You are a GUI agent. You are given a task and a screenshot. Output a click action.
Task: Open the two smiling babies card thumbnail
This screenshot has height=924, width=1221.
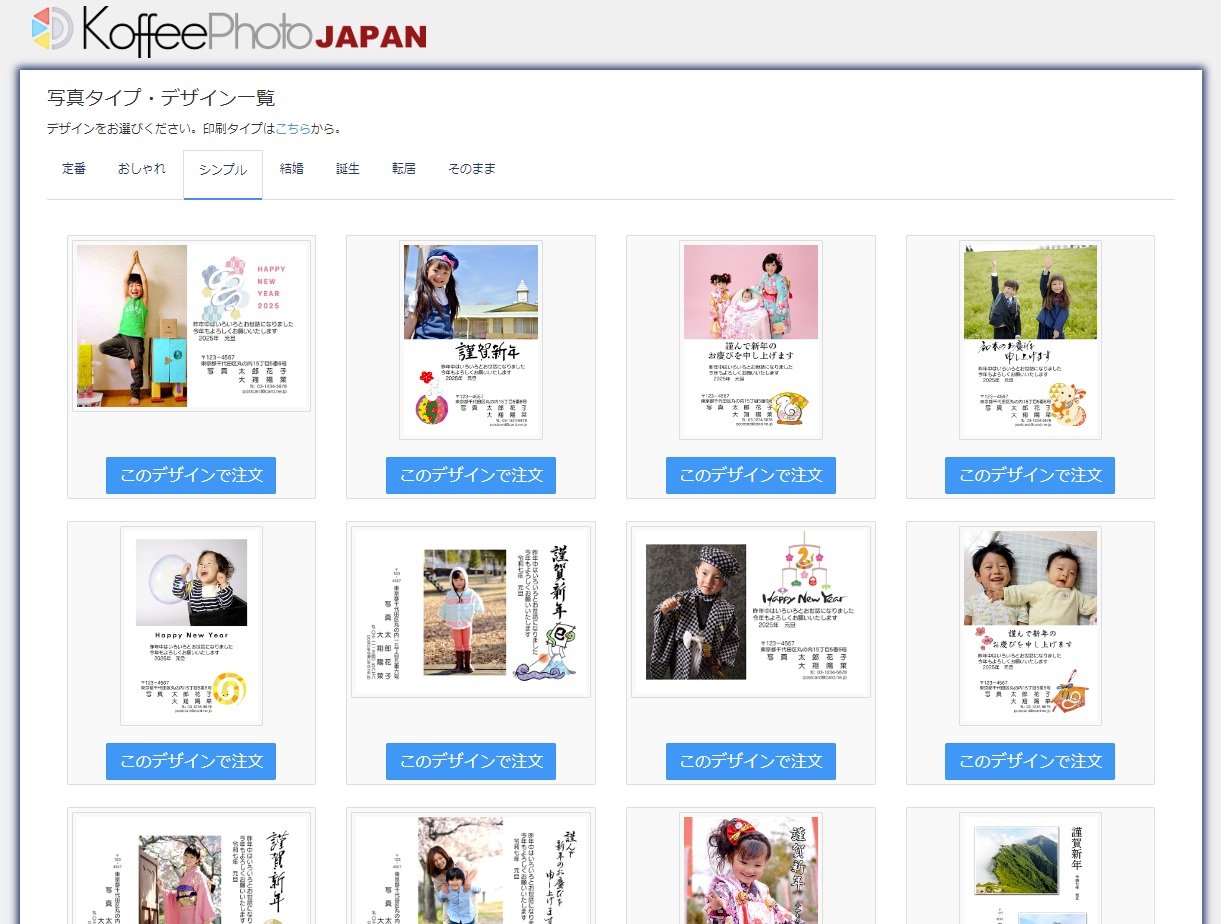tap(1030, 626)
